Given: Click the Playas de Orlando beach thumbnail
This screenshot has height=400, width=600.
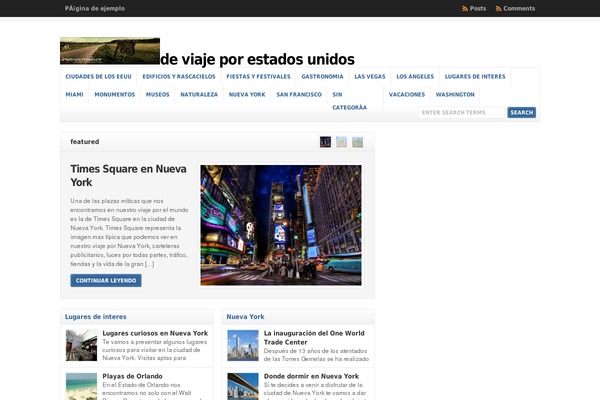Looking at the screenshot, I should (81, 387).
